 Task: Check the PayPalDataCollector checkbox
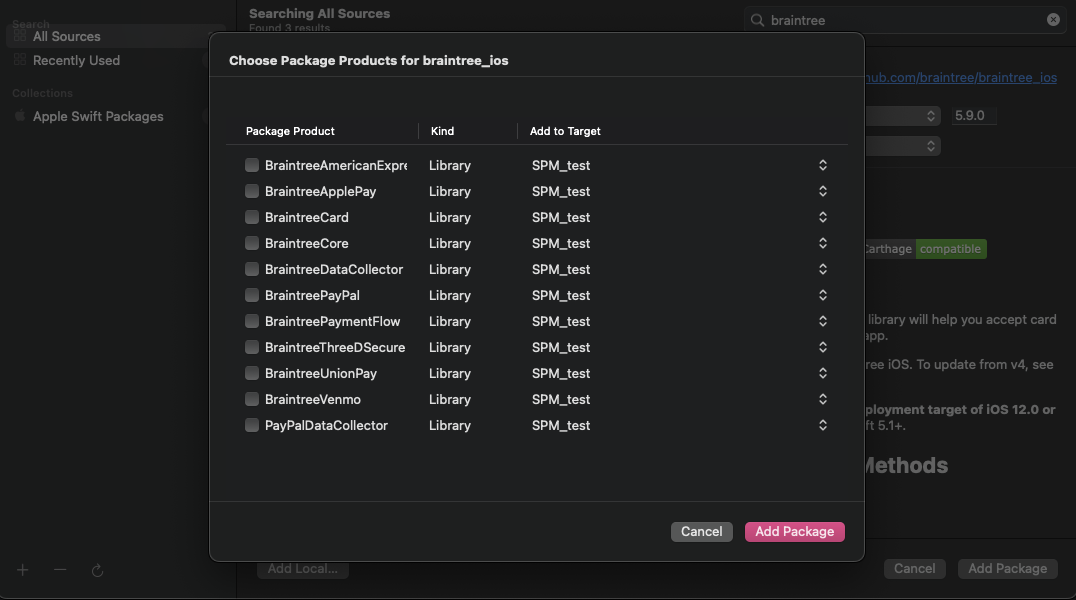[x=252, y=426]
